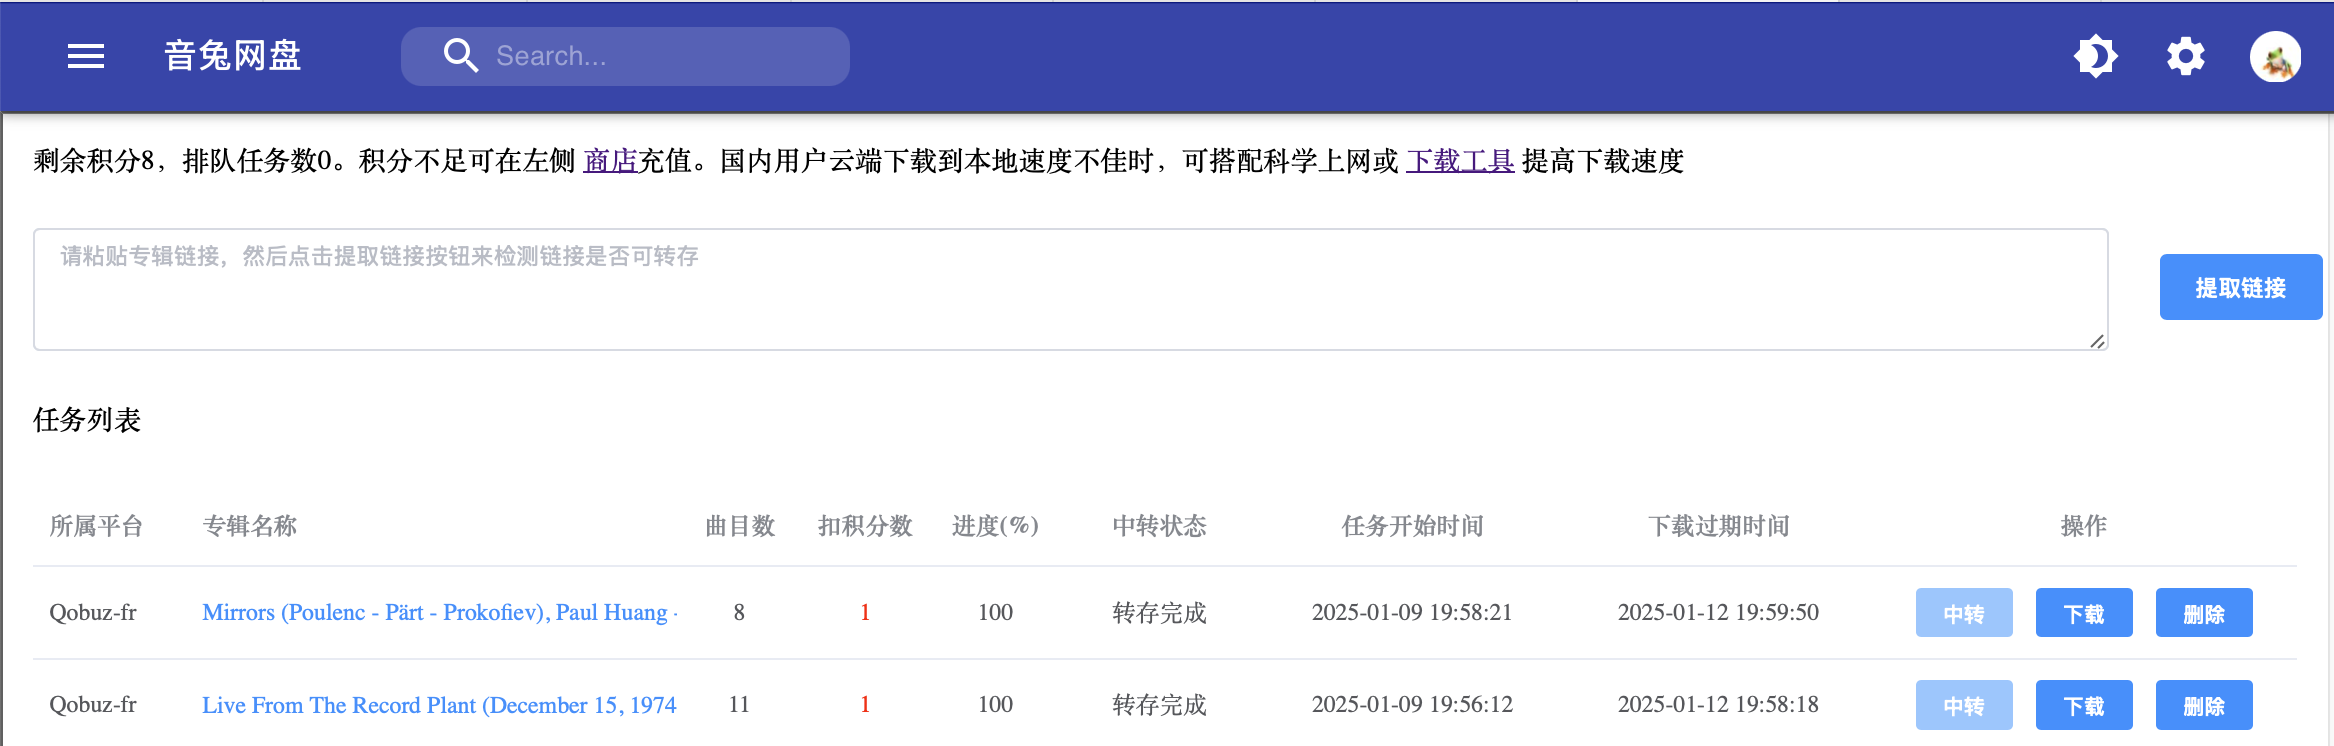This screenshot has height=746, width=2334.
Task: Click the 曲目数 column header
Action: [x=740, y=526]
